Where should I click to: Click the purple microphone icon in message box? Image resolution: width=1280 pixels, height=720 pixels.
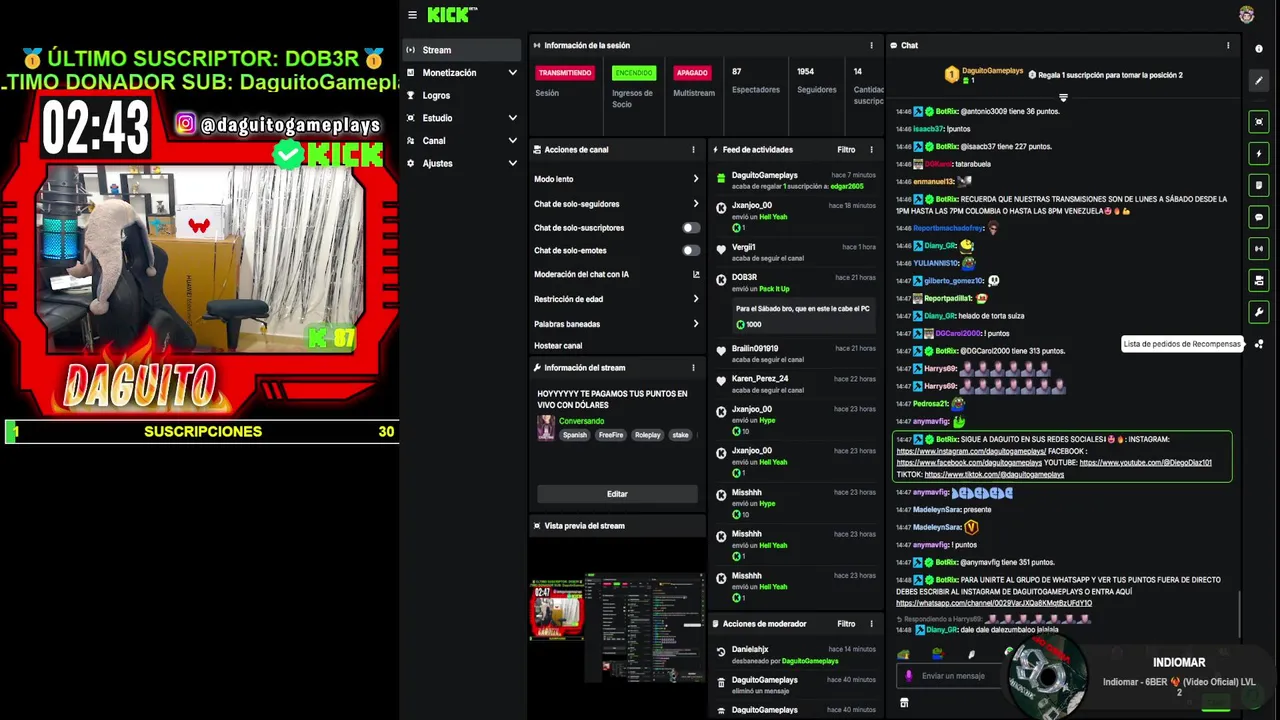(909, 676)
